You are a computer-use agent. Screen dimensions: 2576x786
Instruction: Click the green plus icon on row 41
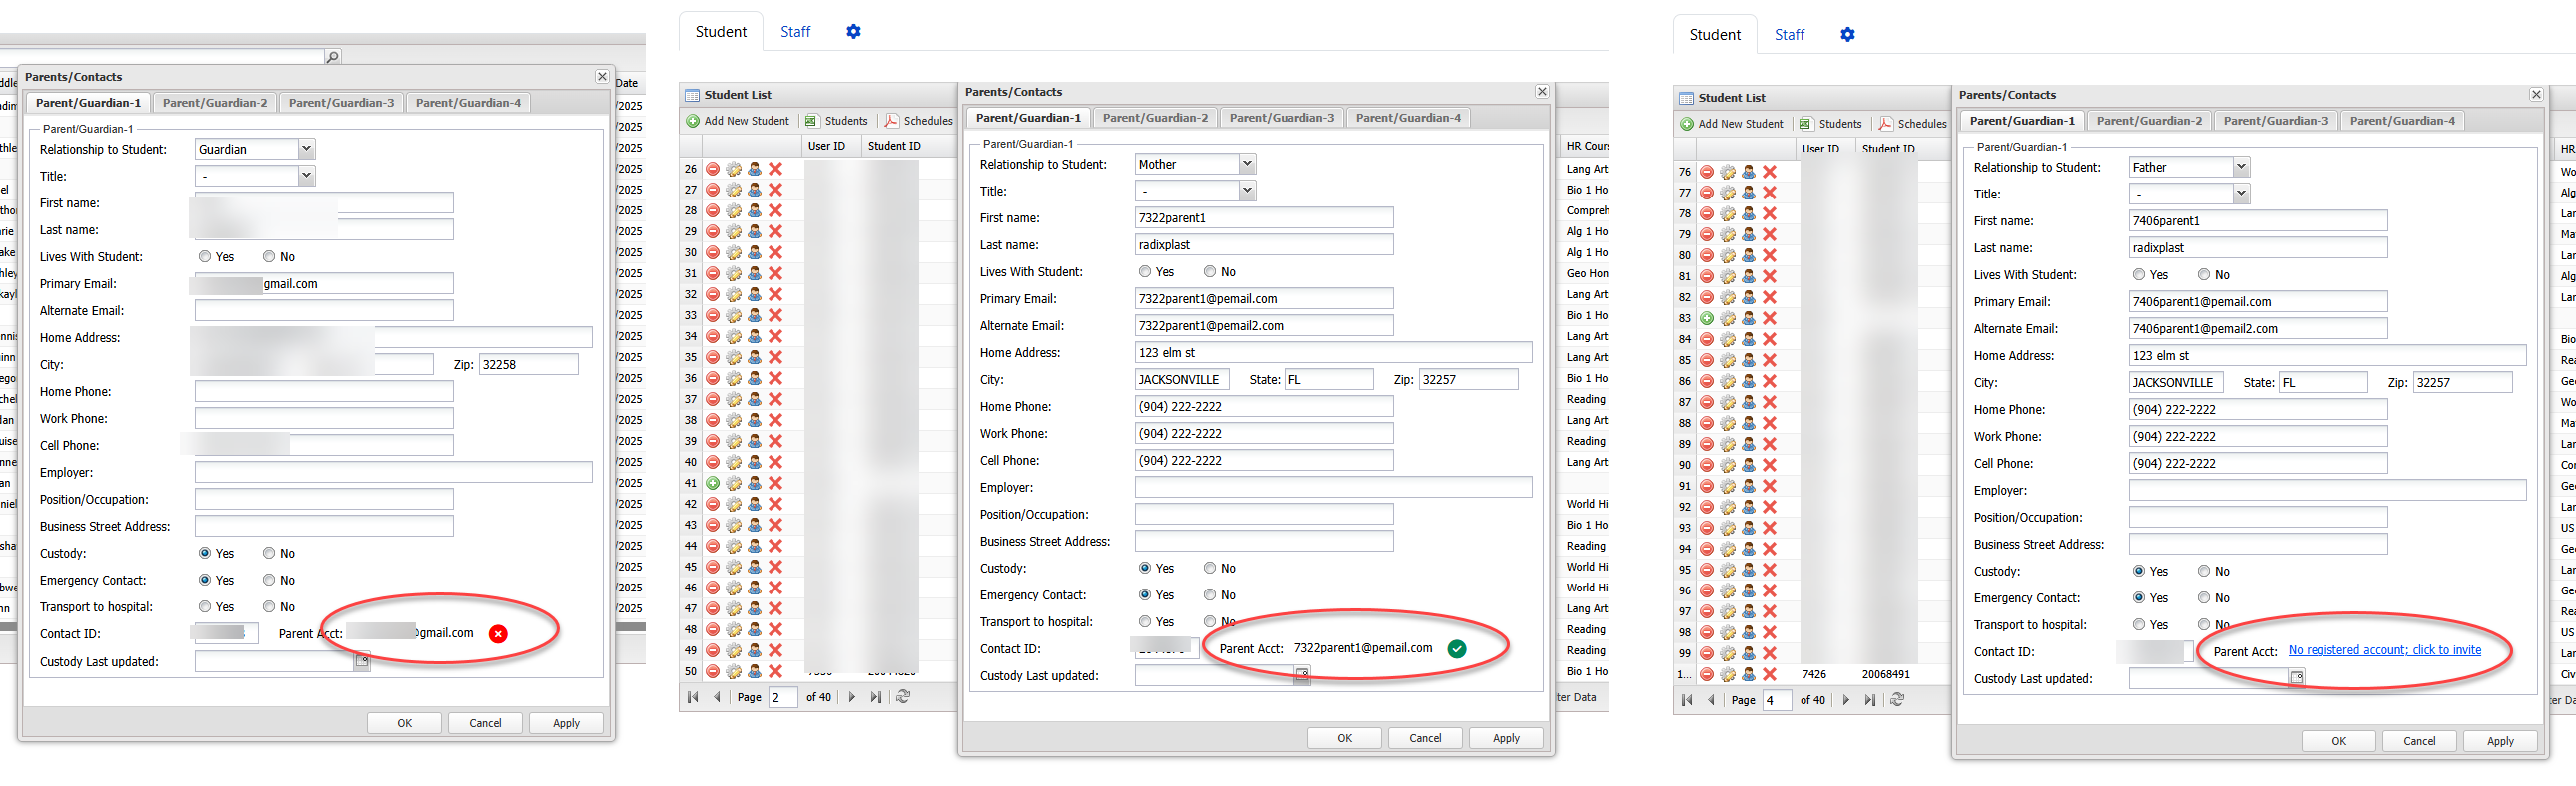pyautogui.click(x=713, y=483)
